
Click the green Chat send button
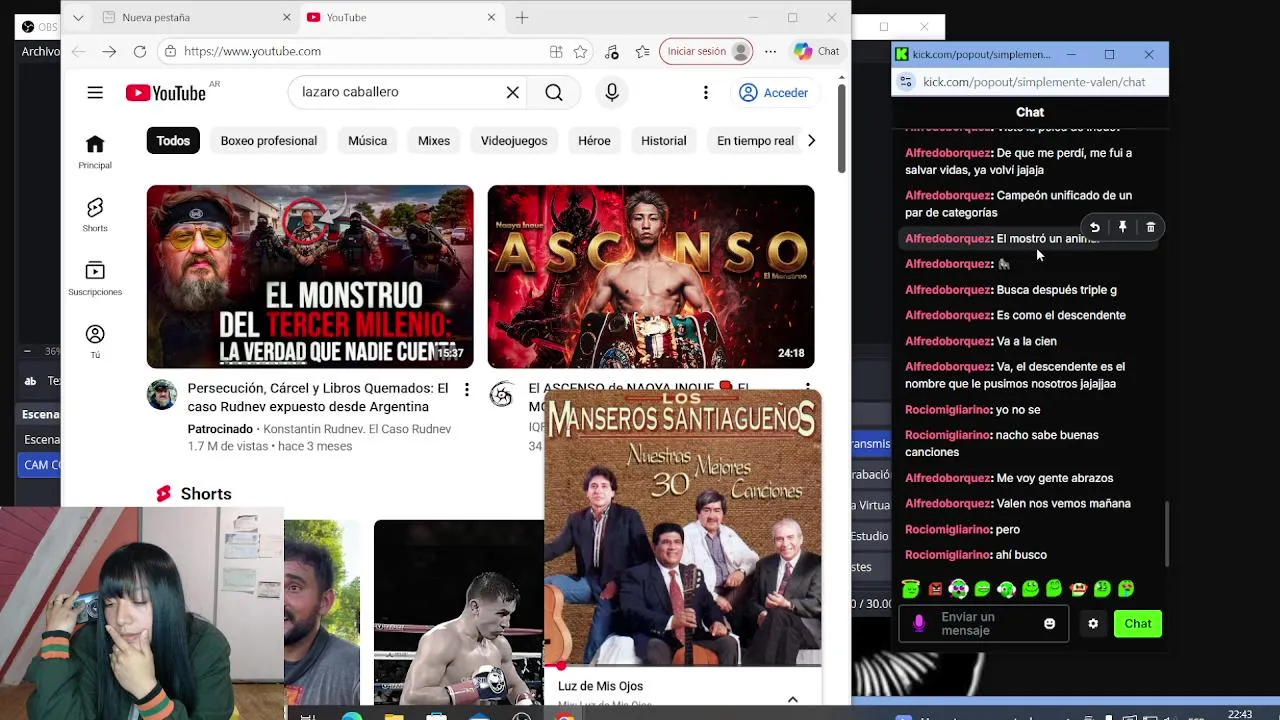(x=1138, y=624)
